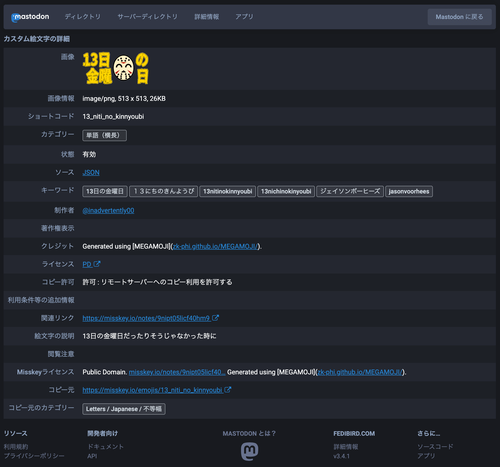Open ドキュメント footer link

click(x=105, y=447)
